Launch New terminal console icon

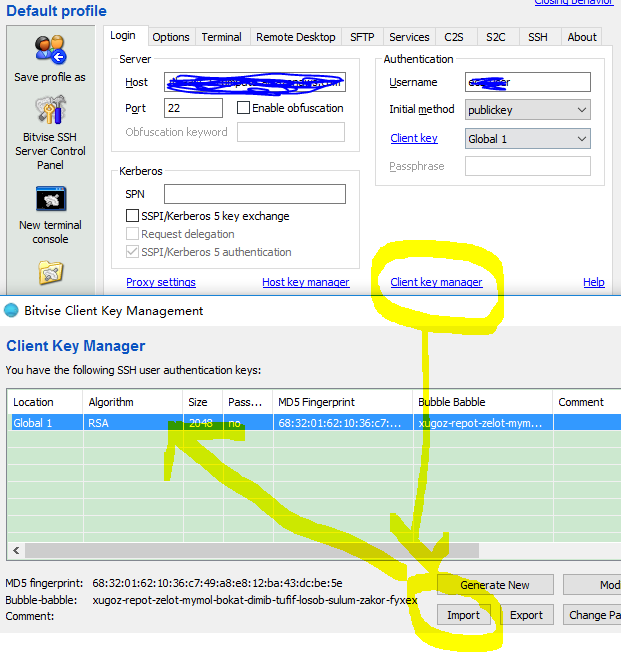(x=51, y=199)
